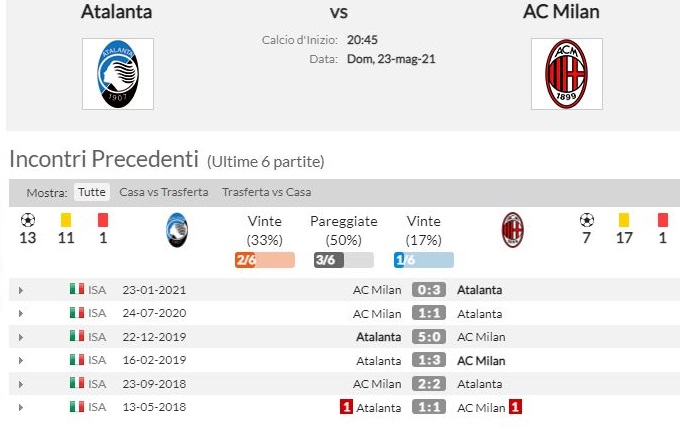Switch to Trasferta vs Casa filter
This screenshot has height=432, width=680.
pos(266,192)
